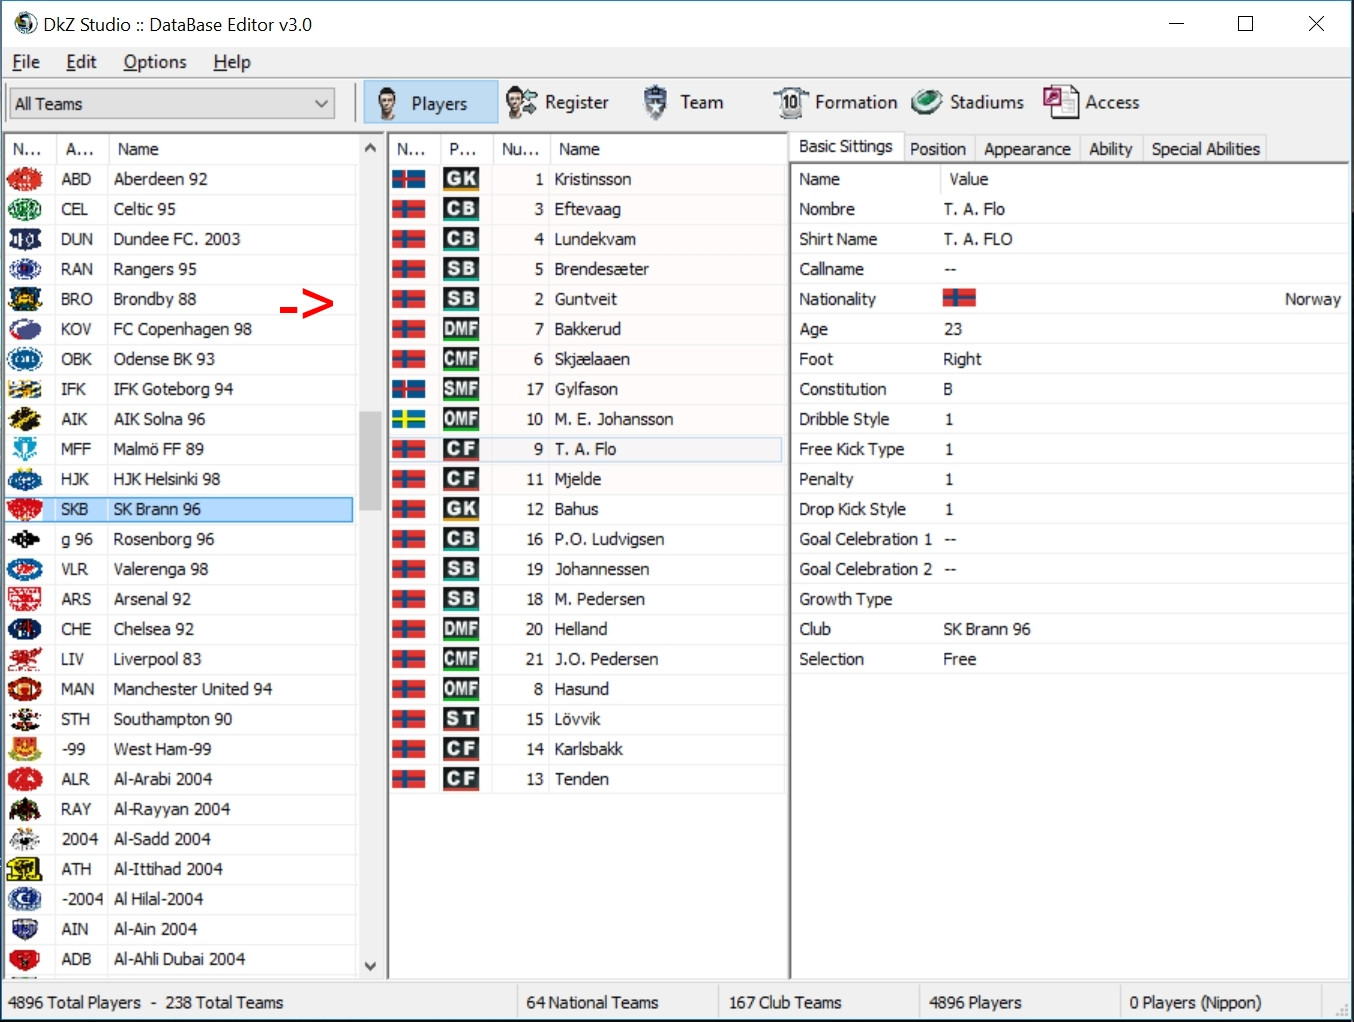Select team Southampton 90
Image resolution: width=1354 pixels, height=1022 pixels.
pos(180,719)
